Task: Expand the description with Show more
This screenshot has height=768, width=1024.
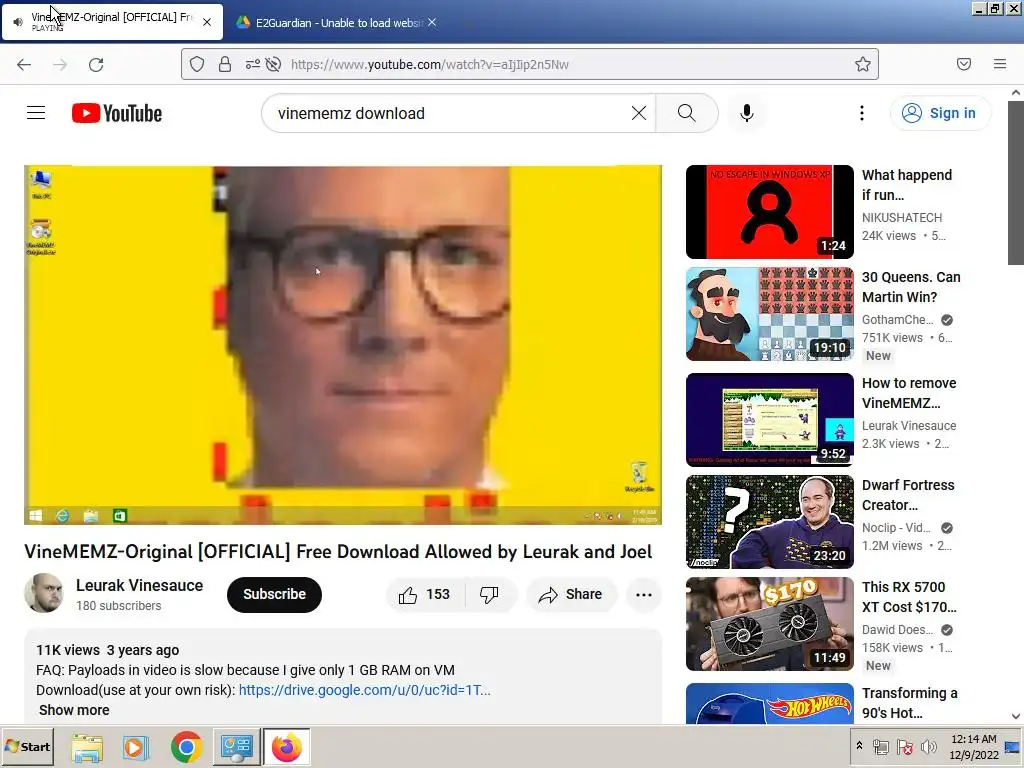Action: tap(74, 710)
